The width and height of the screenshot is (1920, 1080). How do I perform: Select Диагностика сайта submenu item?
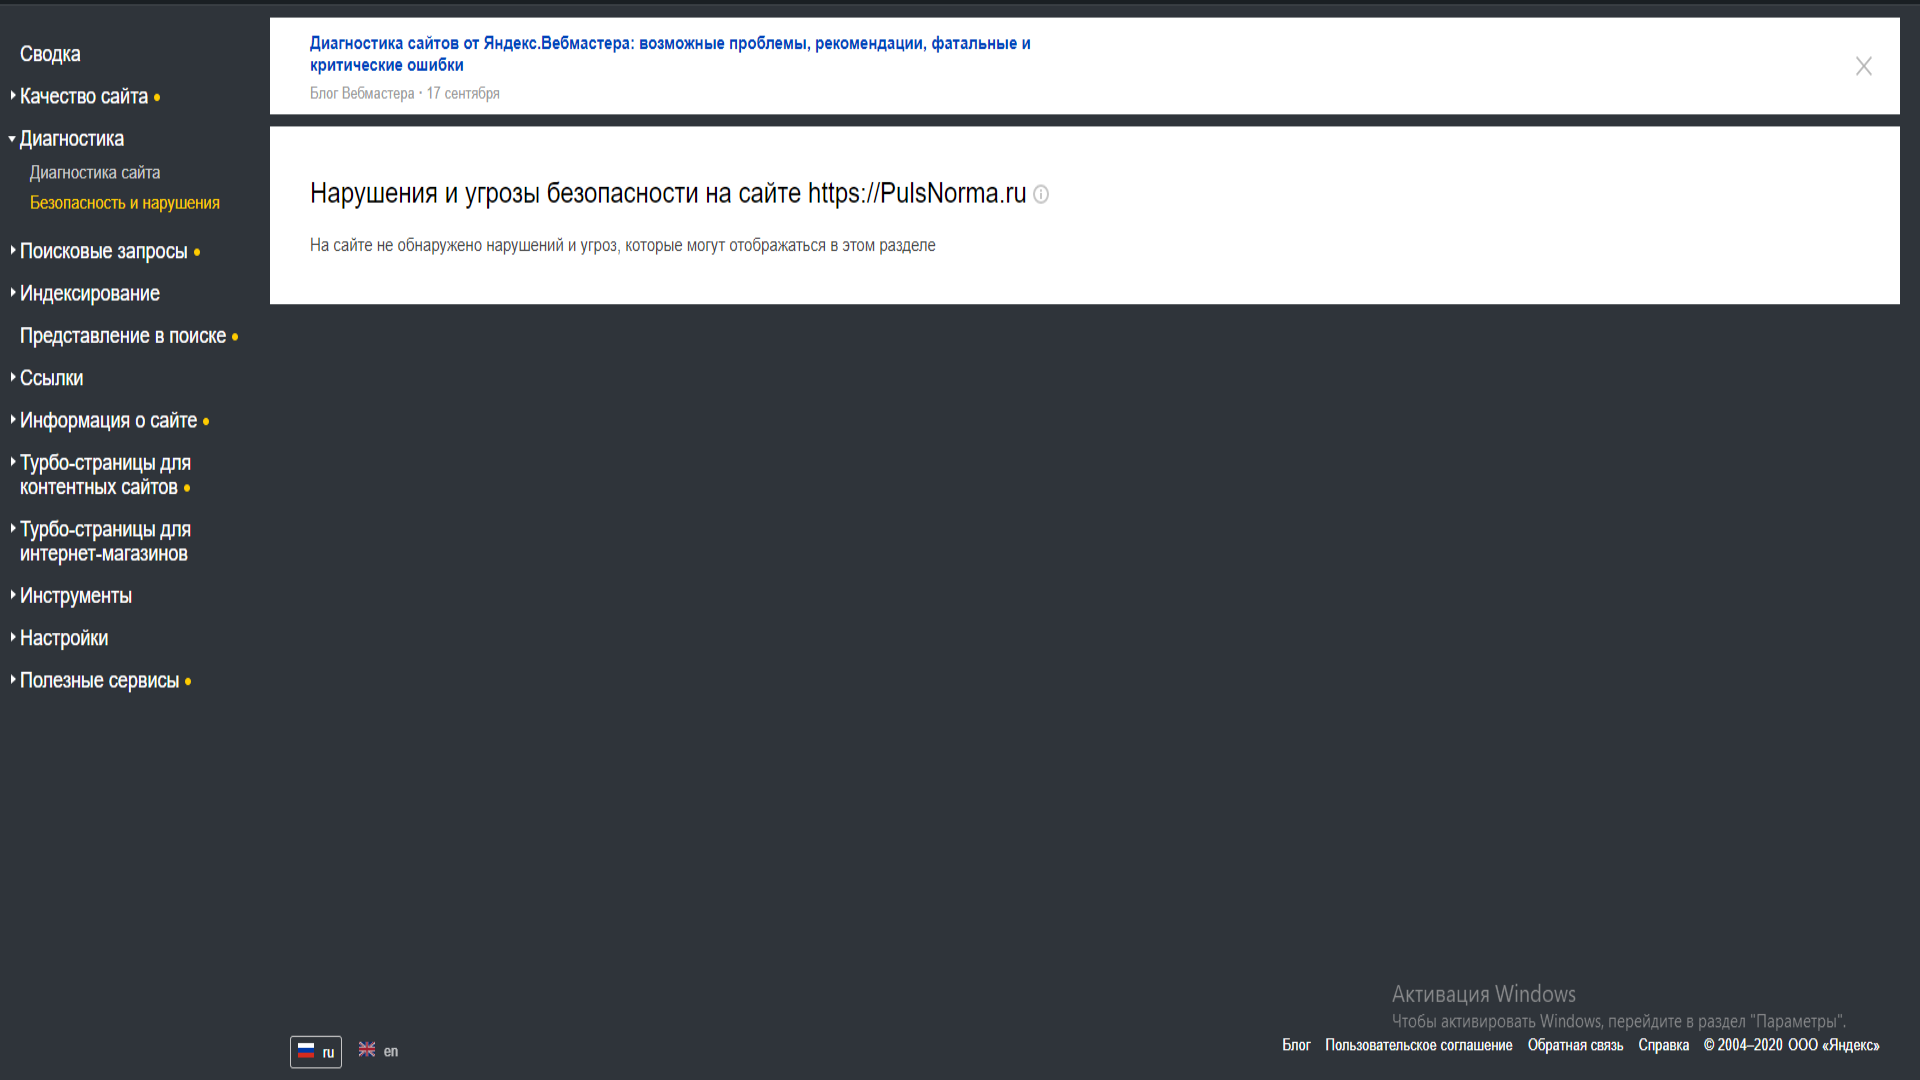coord(95,173)
